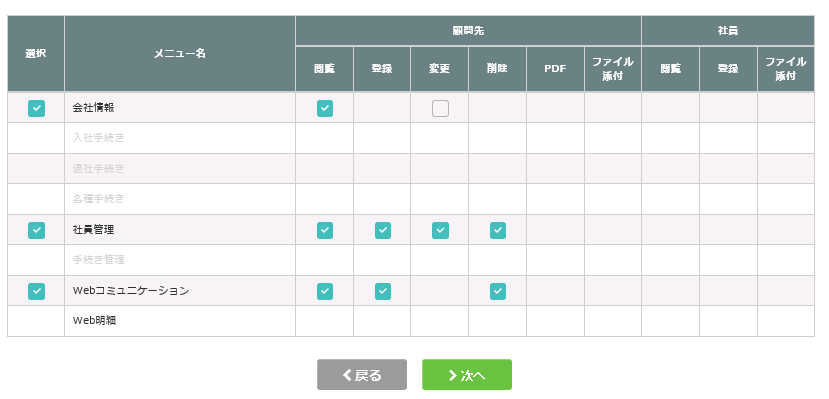Toggle 削除 checkbox for Webコミュニケーション
Viewport: 829px width, 399px height.
point(498,291)
